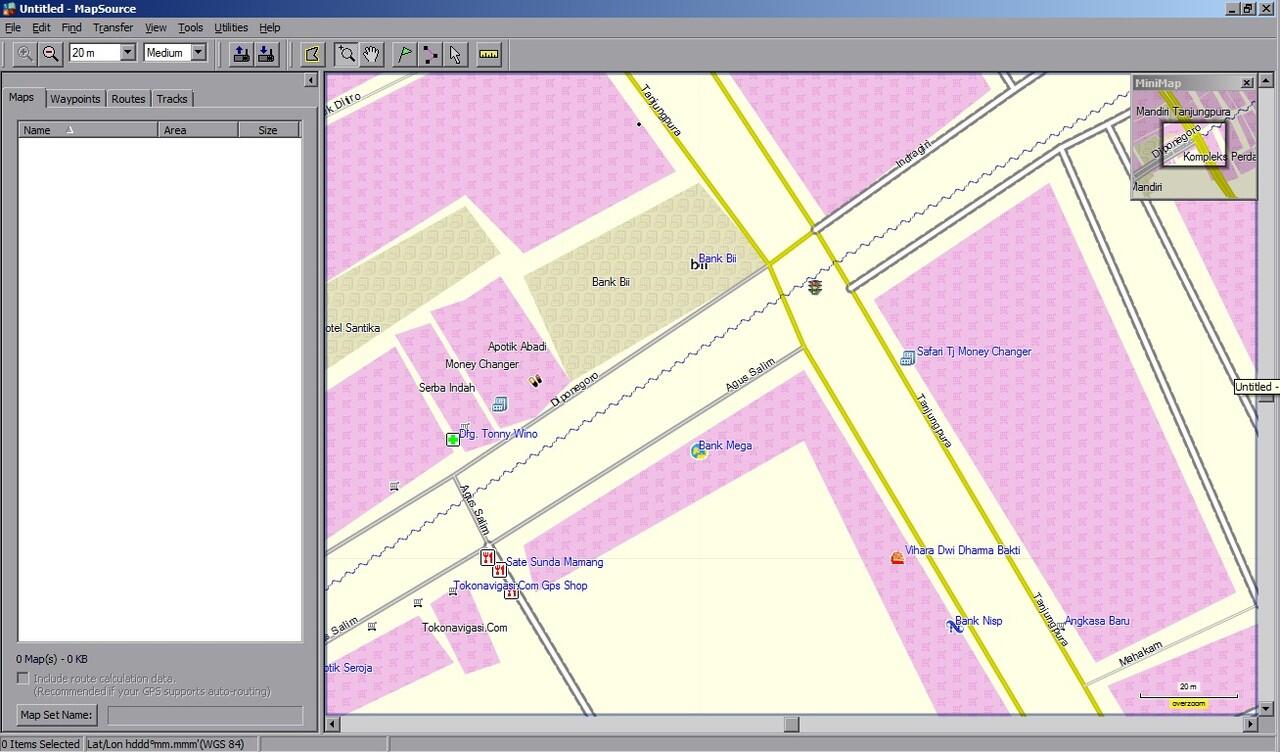Click the map scroll right arrow

click(x=1249, y=724)
